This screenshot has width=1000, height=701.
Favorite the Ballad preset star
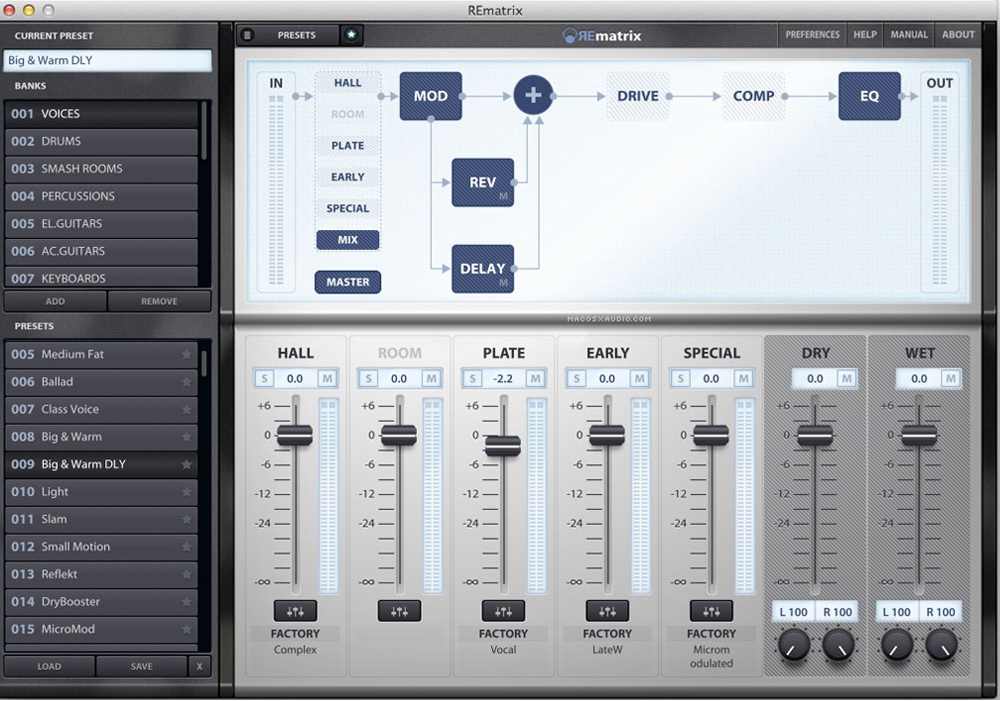pyautogui.click(x=186, y=381)
